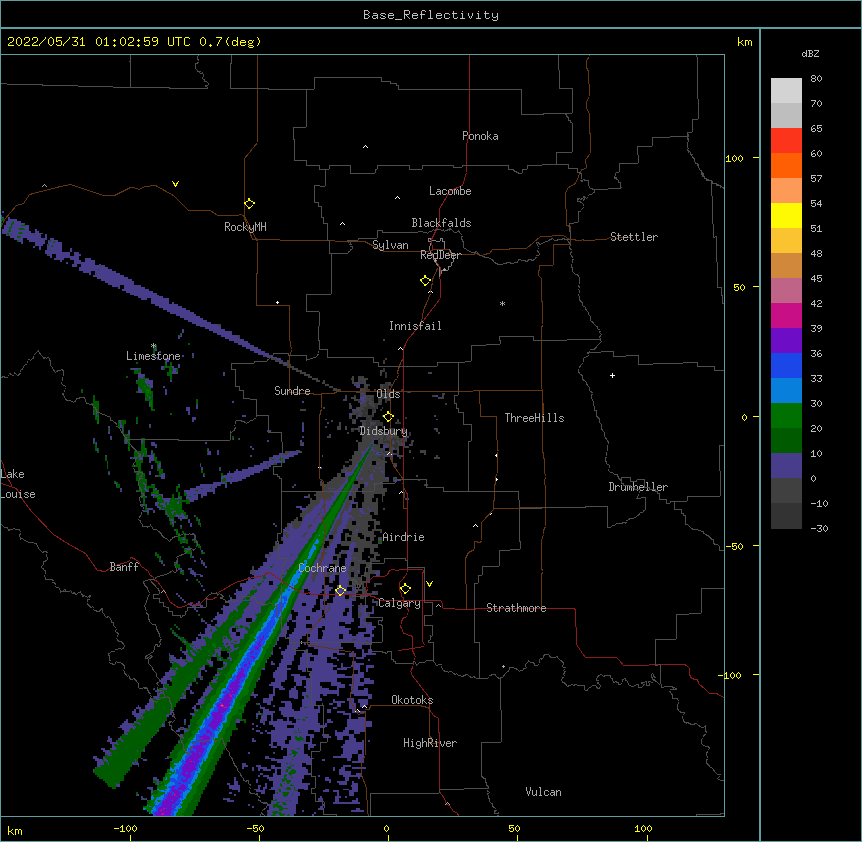The width and height of the screenshot is (862, 842).
Task: Select the yellow diamond marker south of RedDeer
Action: (x=425, y=281)
